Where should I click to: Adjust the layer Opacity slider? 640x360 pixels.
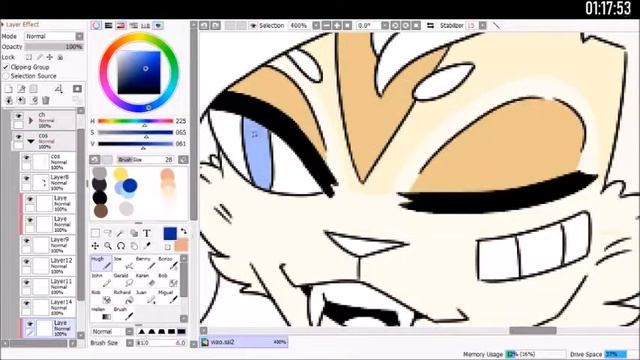point(54,47)
